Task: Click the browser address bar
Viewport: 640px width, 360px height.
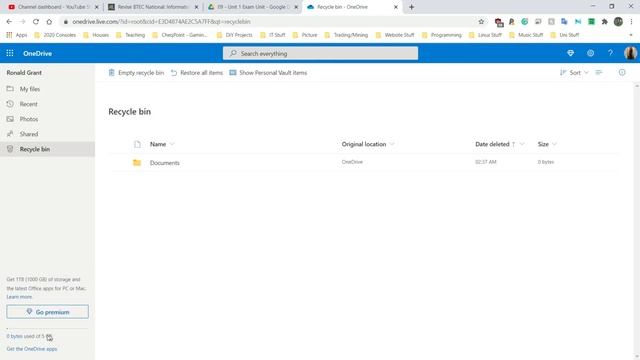Action: (269, 22)
